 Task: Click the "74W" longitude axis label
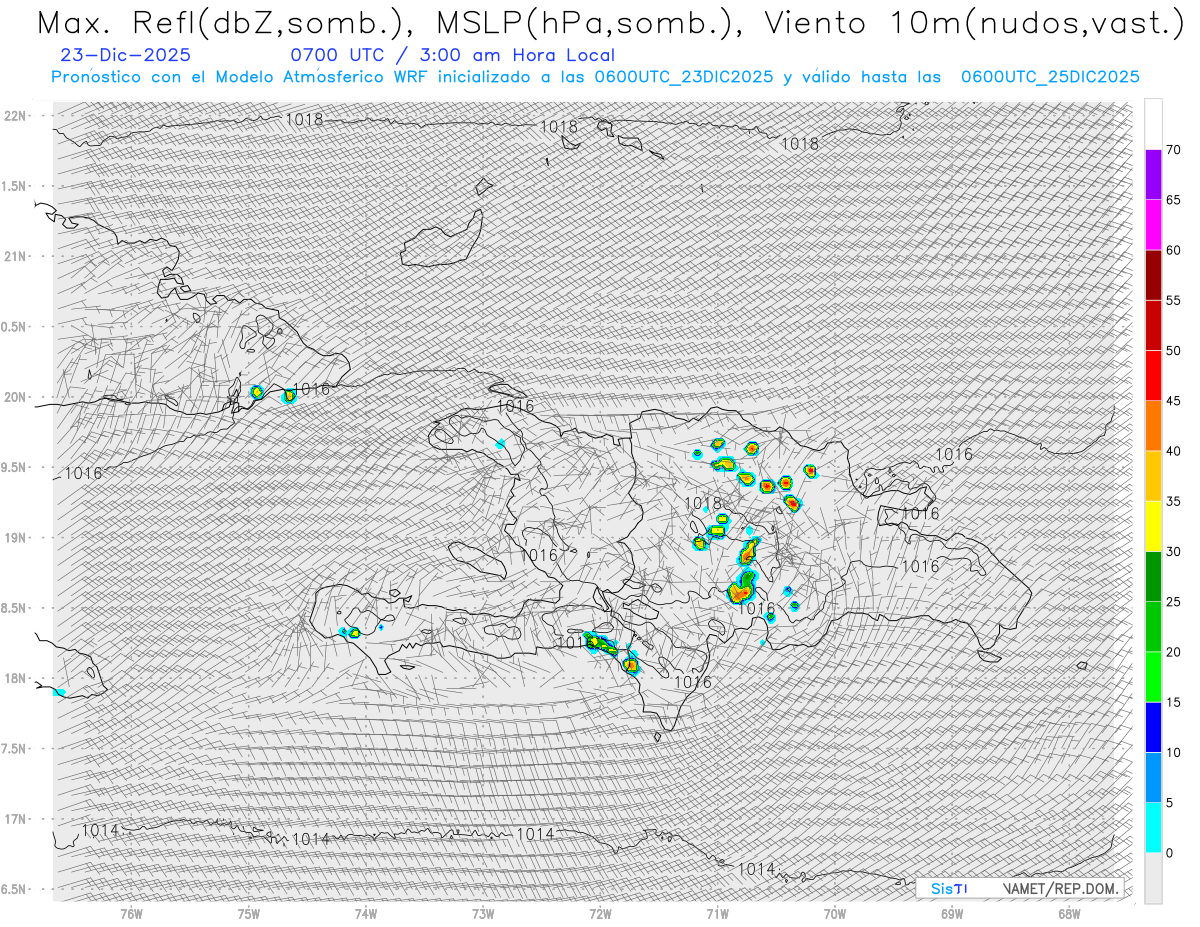(x=365, y=913)
